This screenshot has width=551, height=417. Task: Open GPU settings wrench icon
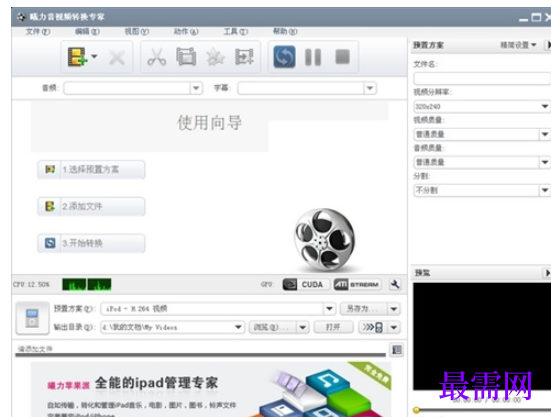[395, 284]
